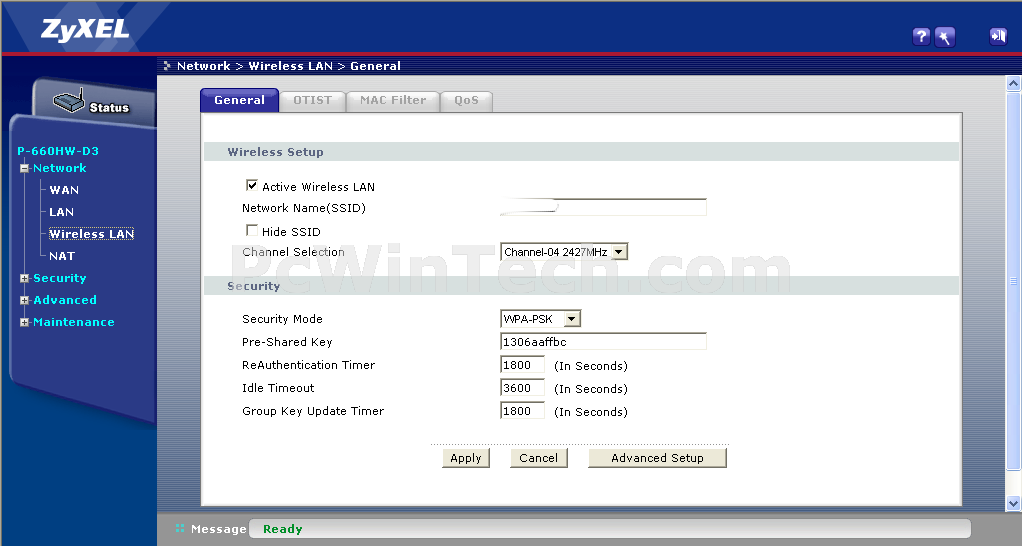Screen dimensions: 1022x546
Task: Open the Security Mode dropdown
Action: pyautogui.click(x=540, y=319)
